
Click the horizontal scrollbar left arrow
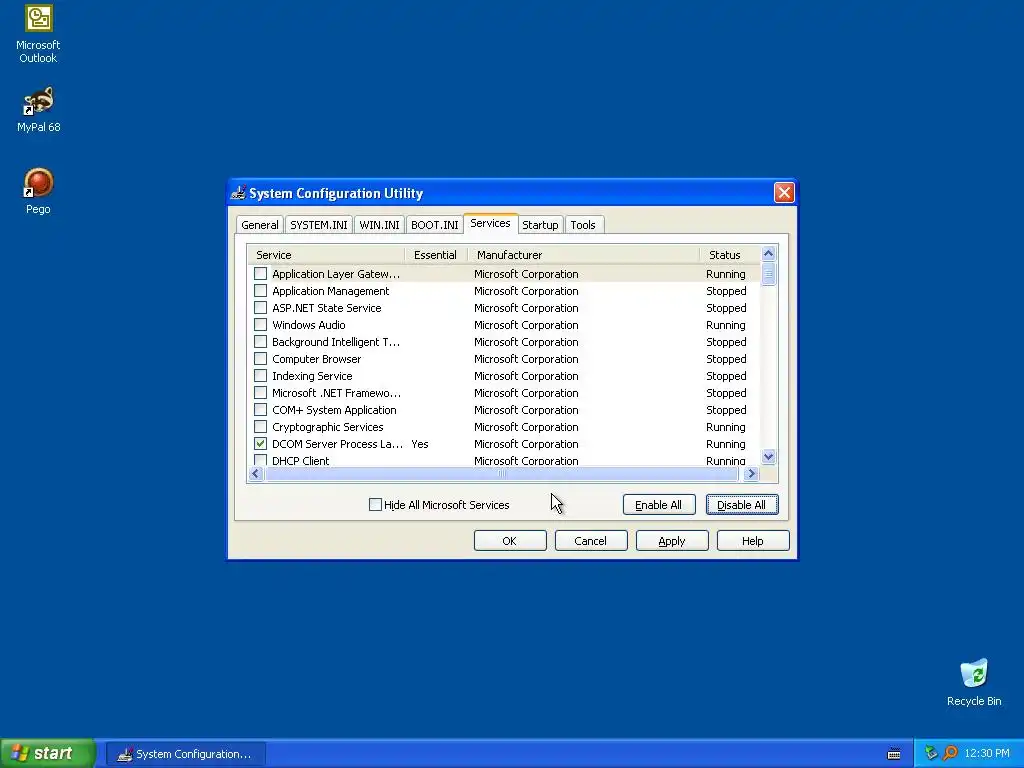pyautogui.click(x=256, y=473)
